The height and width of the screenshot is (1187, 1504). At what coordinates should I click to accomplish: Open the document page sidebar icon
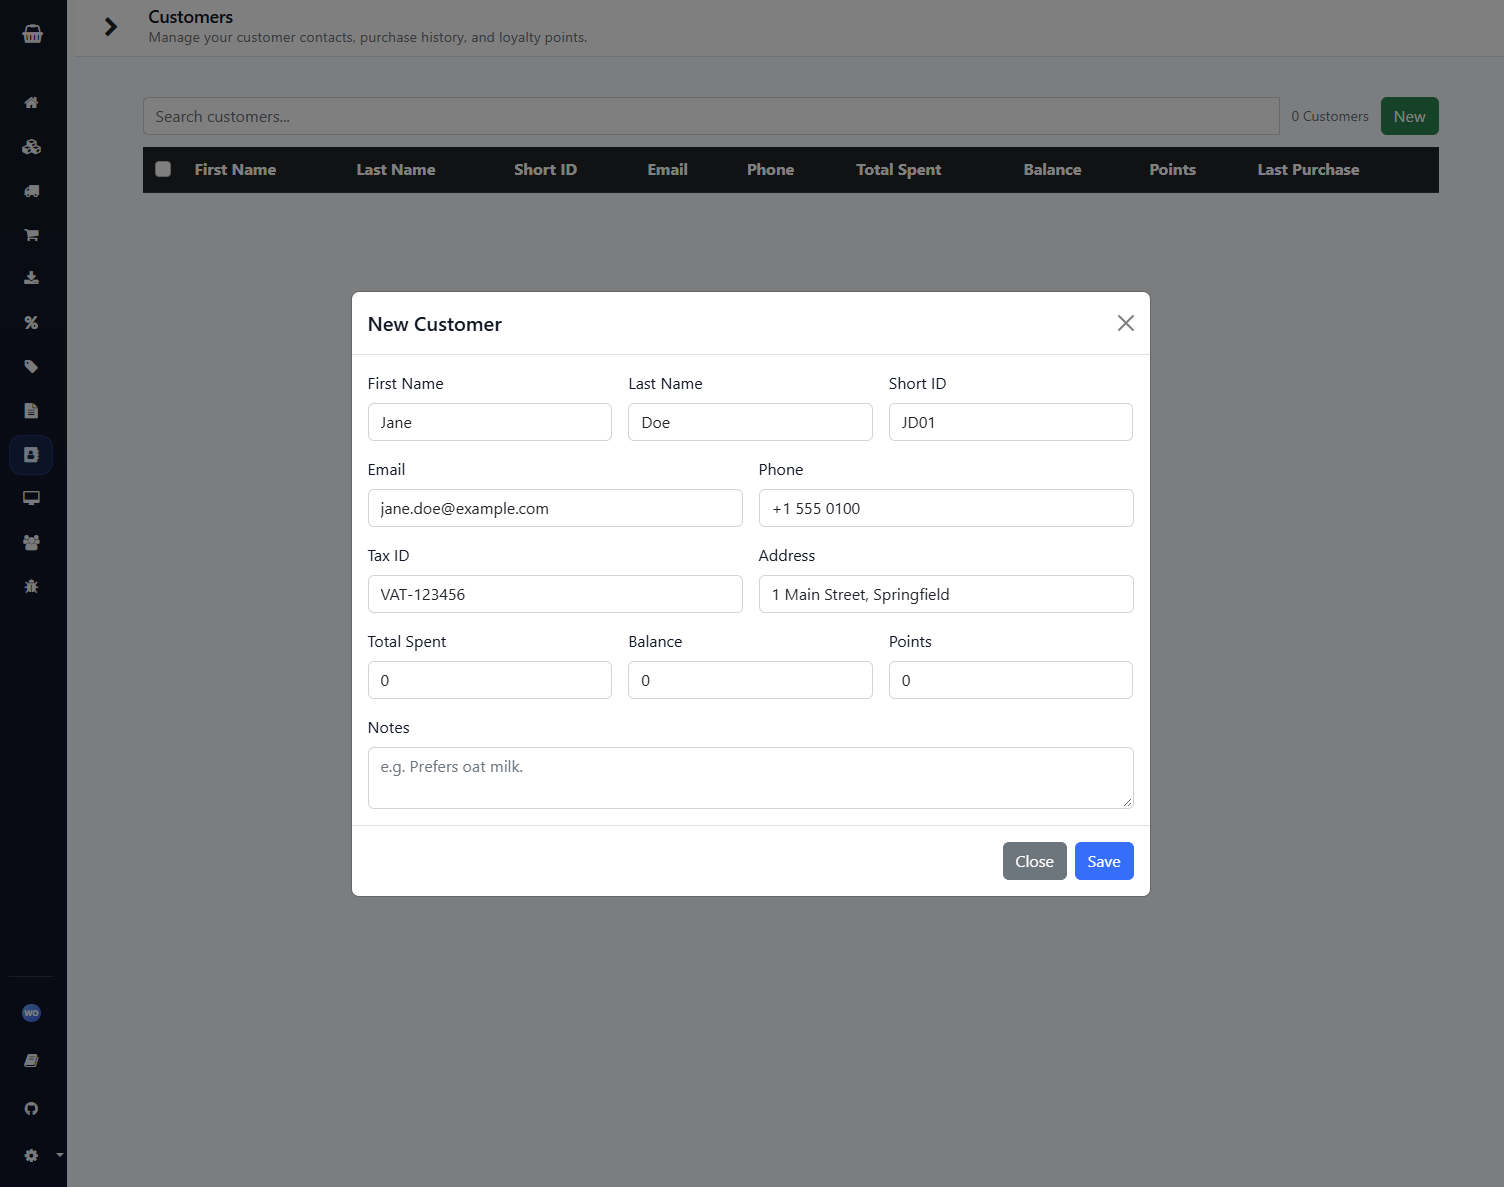[x=31, y=411]
